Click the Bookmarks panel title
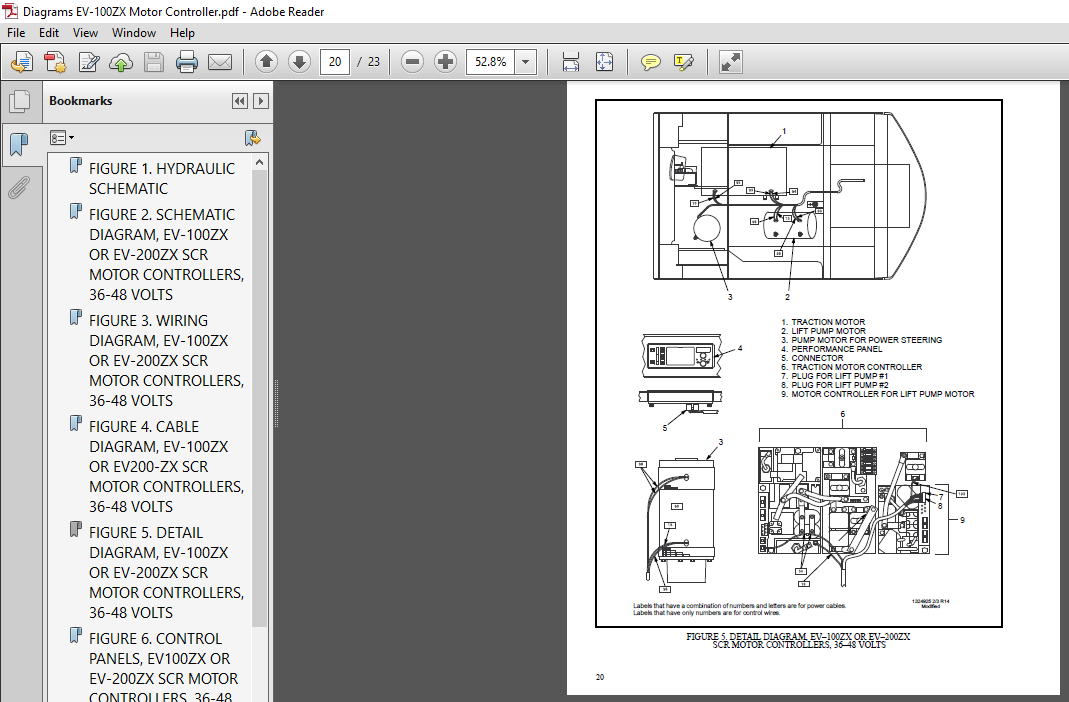Viewport: 1069px width, 702px height. [x=80, y=101]
